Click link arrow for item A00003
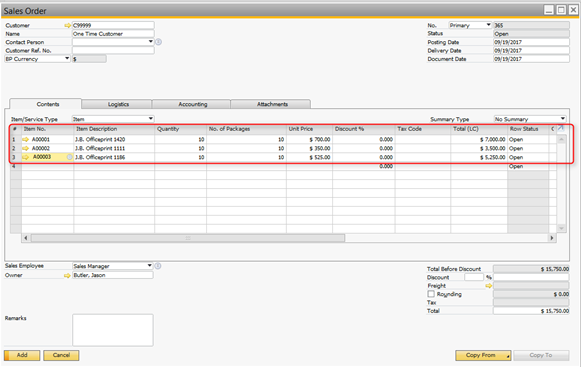 coord(26,158)
